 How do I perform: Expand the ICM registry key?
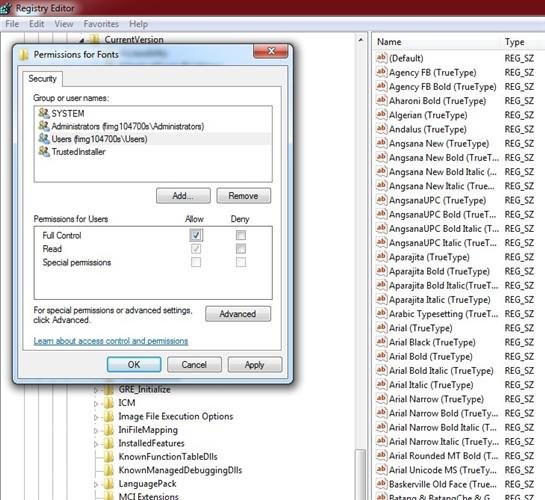click(x=96, y=404)
